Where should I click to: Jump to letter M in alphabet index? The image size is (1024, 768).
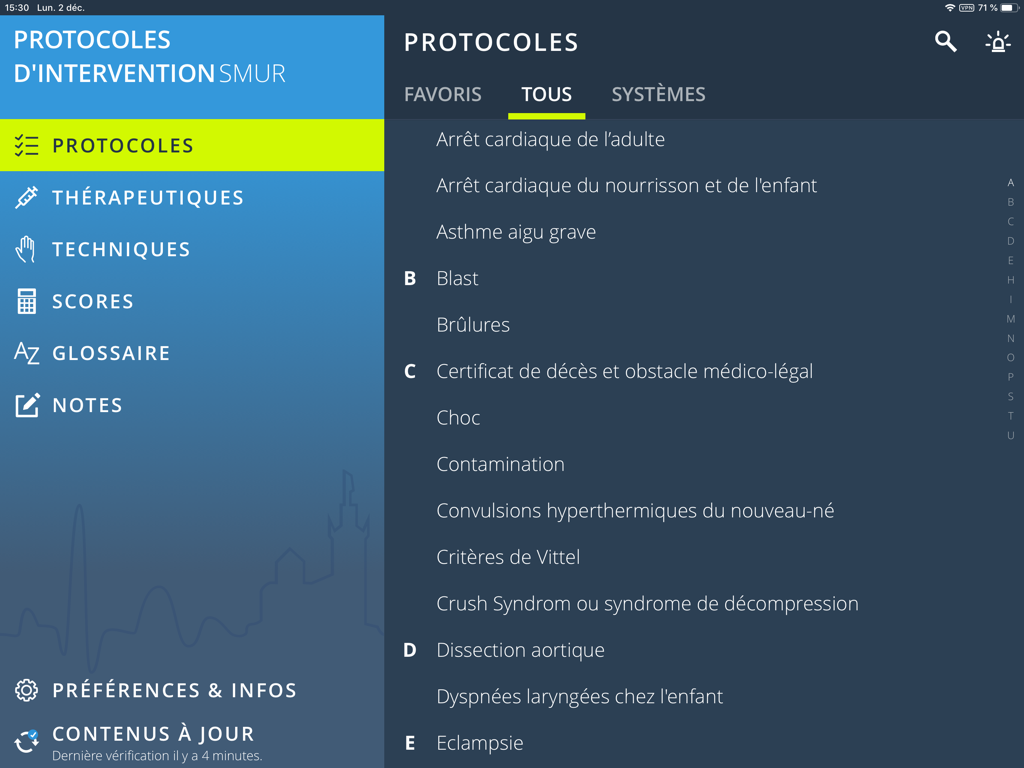pos(1010,319)
